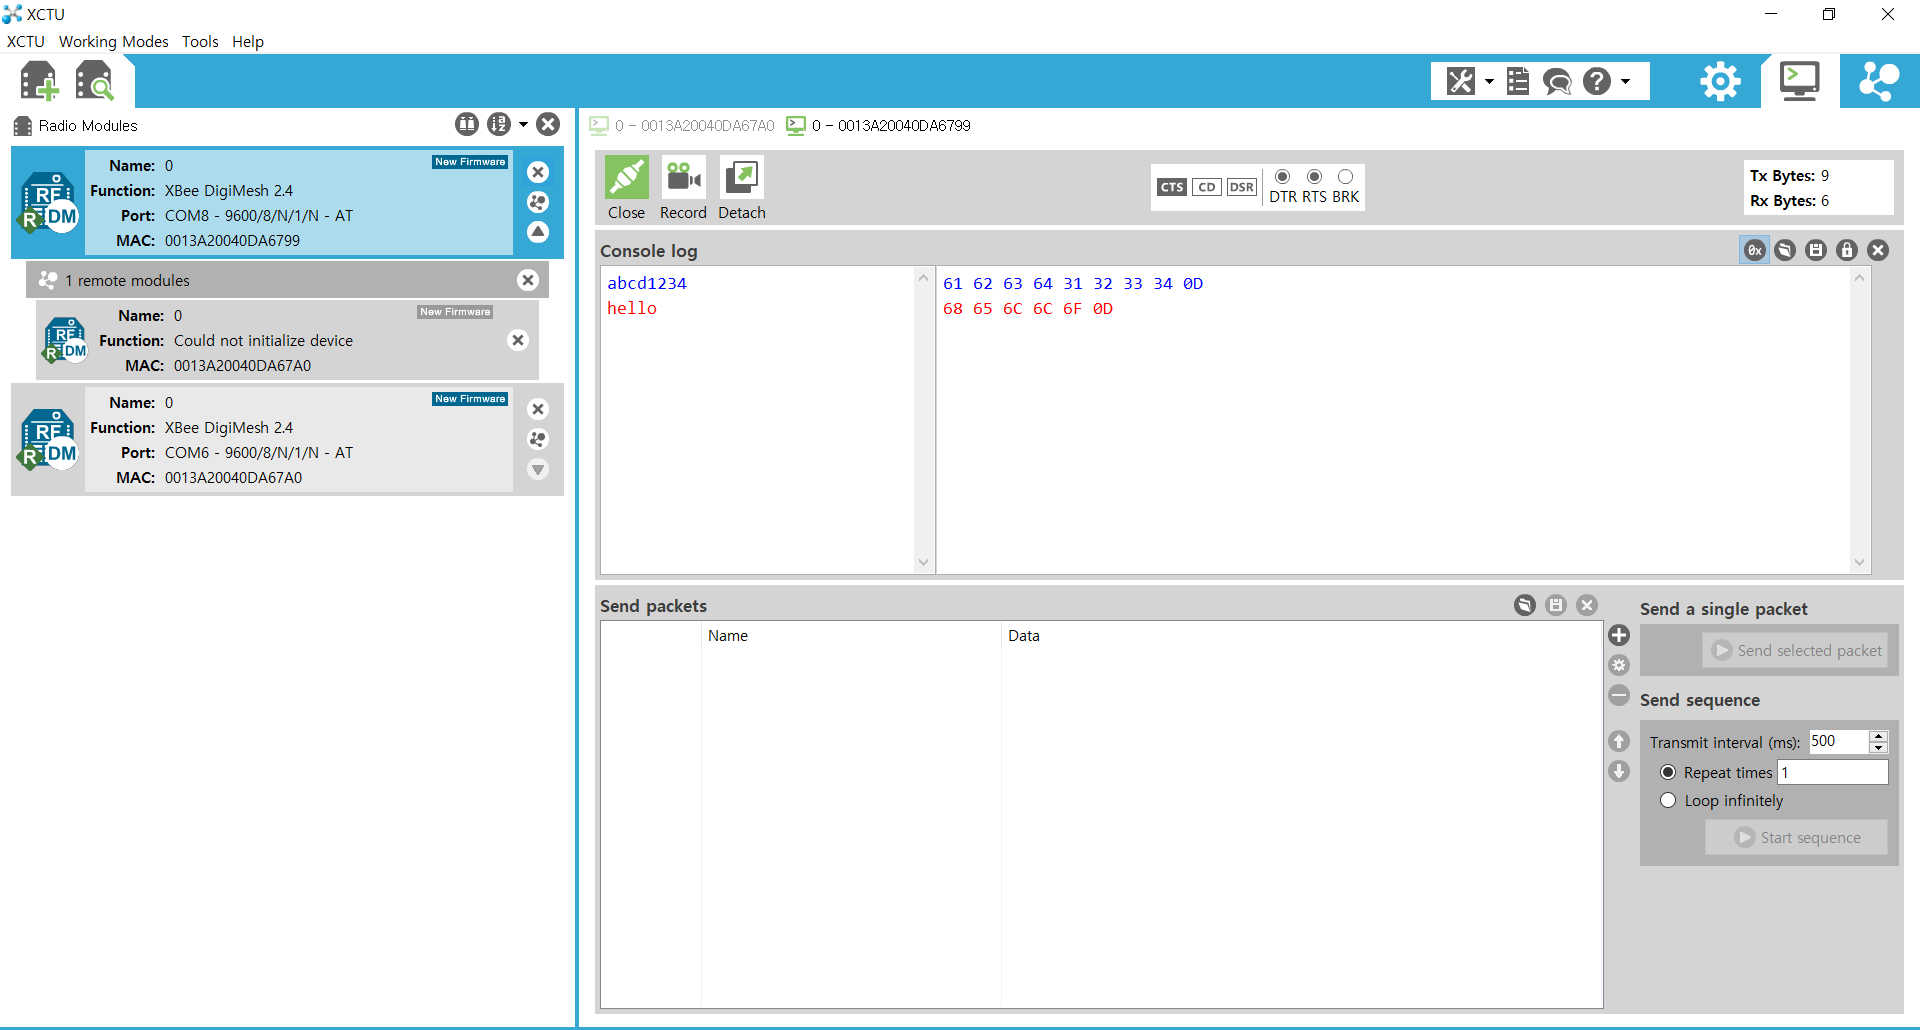Move selected packet up

(1619, 741)
